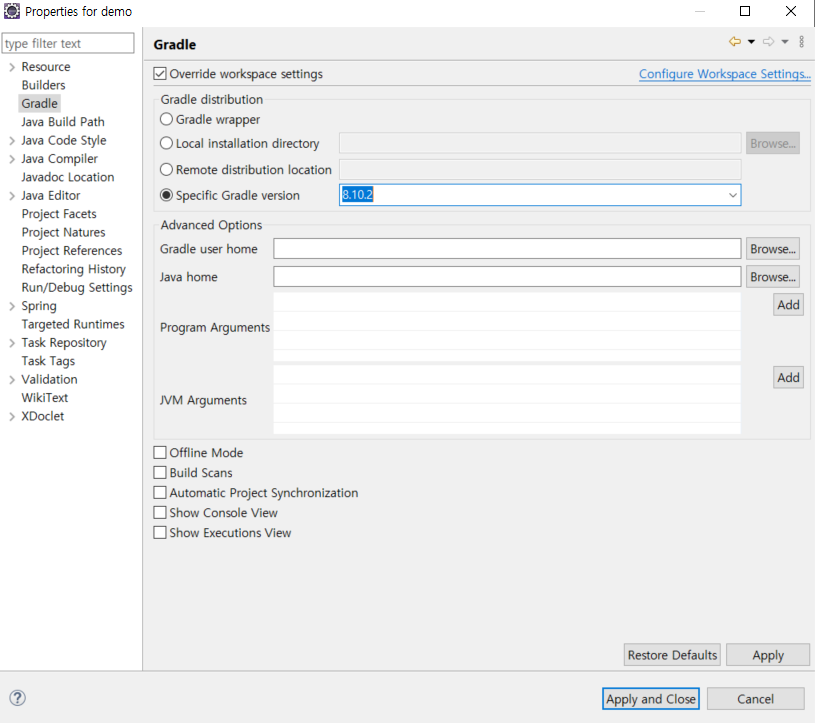Open the Project Facets page
The height and width of the screenshot is (723, 815).
click(59, 214)
